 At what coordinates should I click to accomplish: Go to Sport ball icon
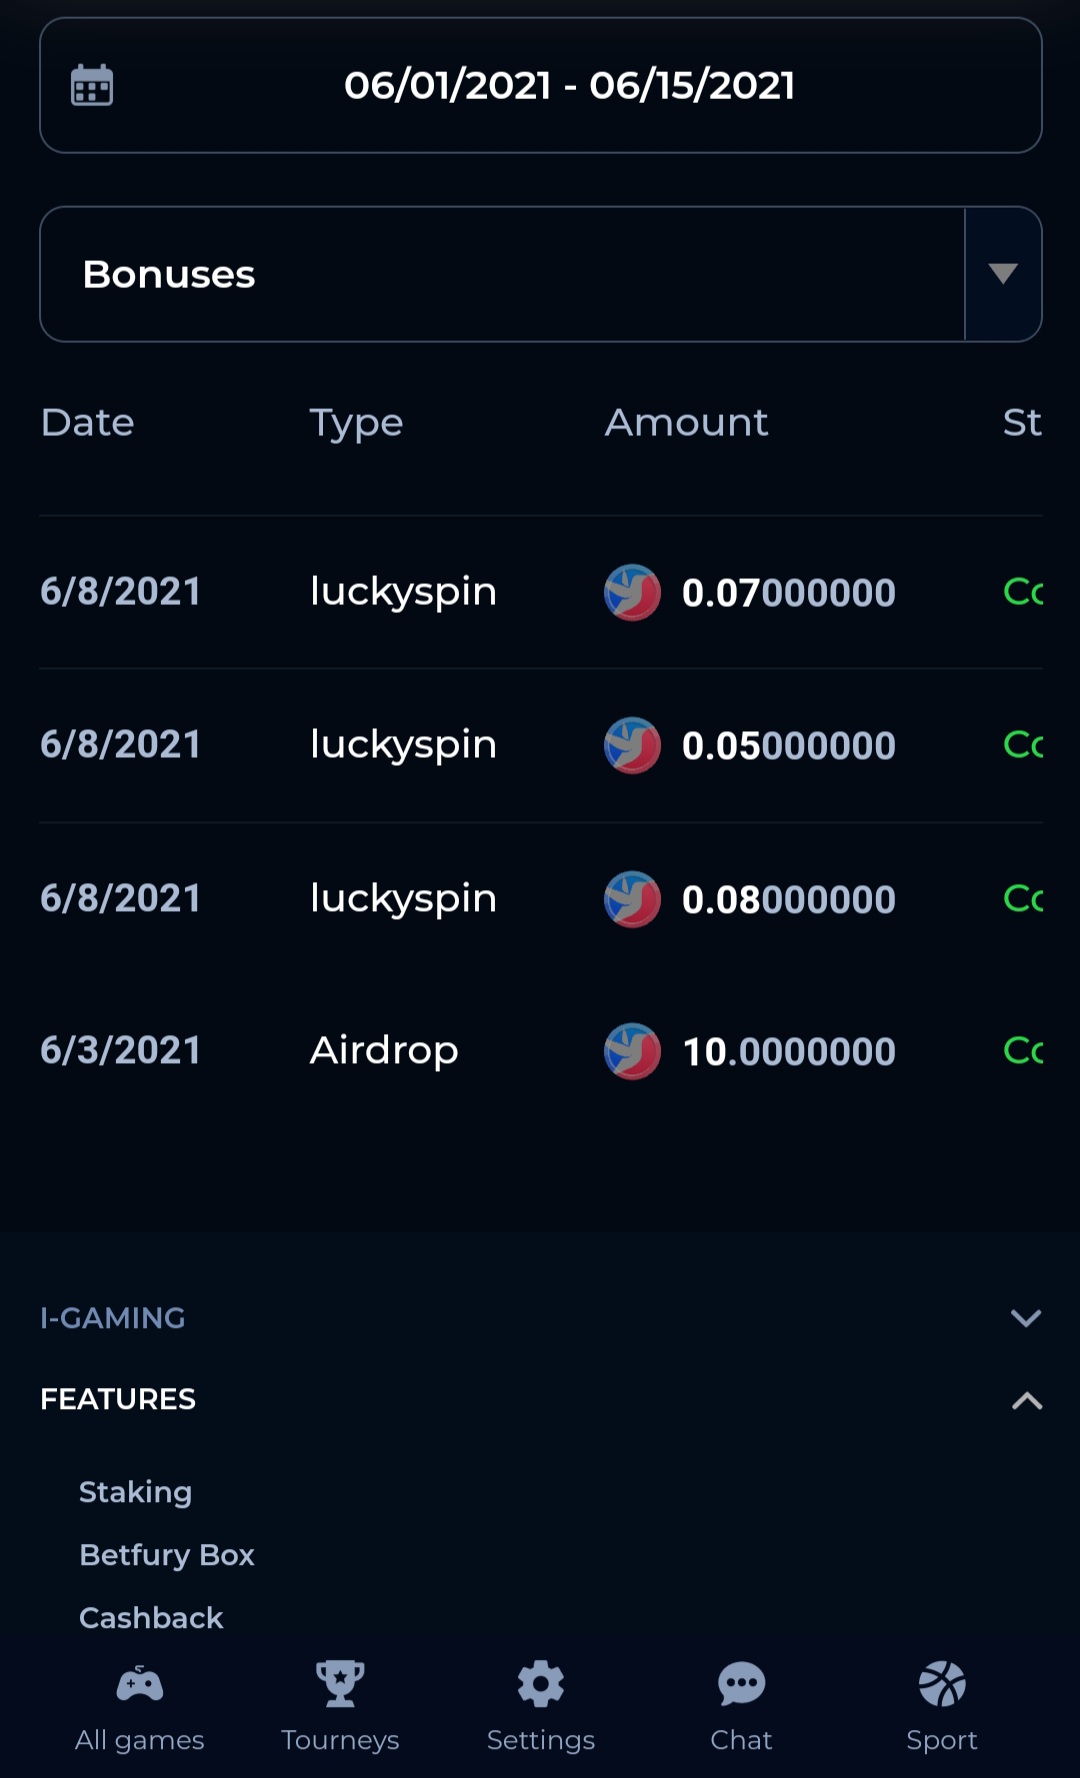click(x=942, y=1684)
